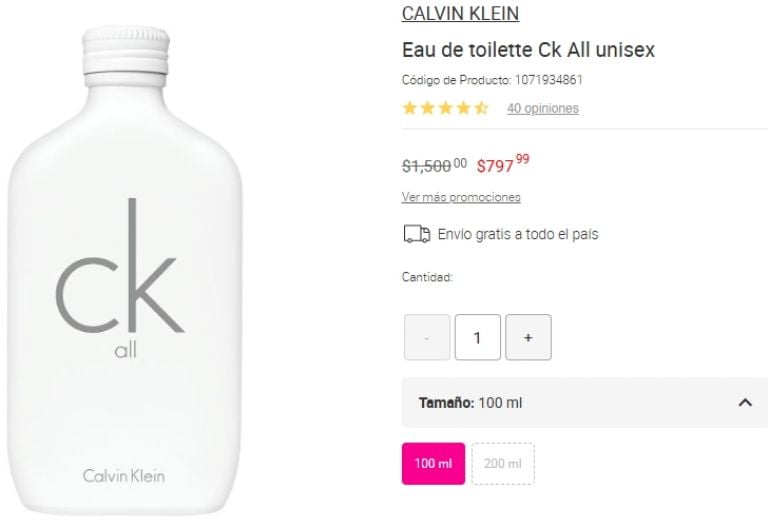Increase quantity with the plus button
The image size is (768, 527).
528,337
